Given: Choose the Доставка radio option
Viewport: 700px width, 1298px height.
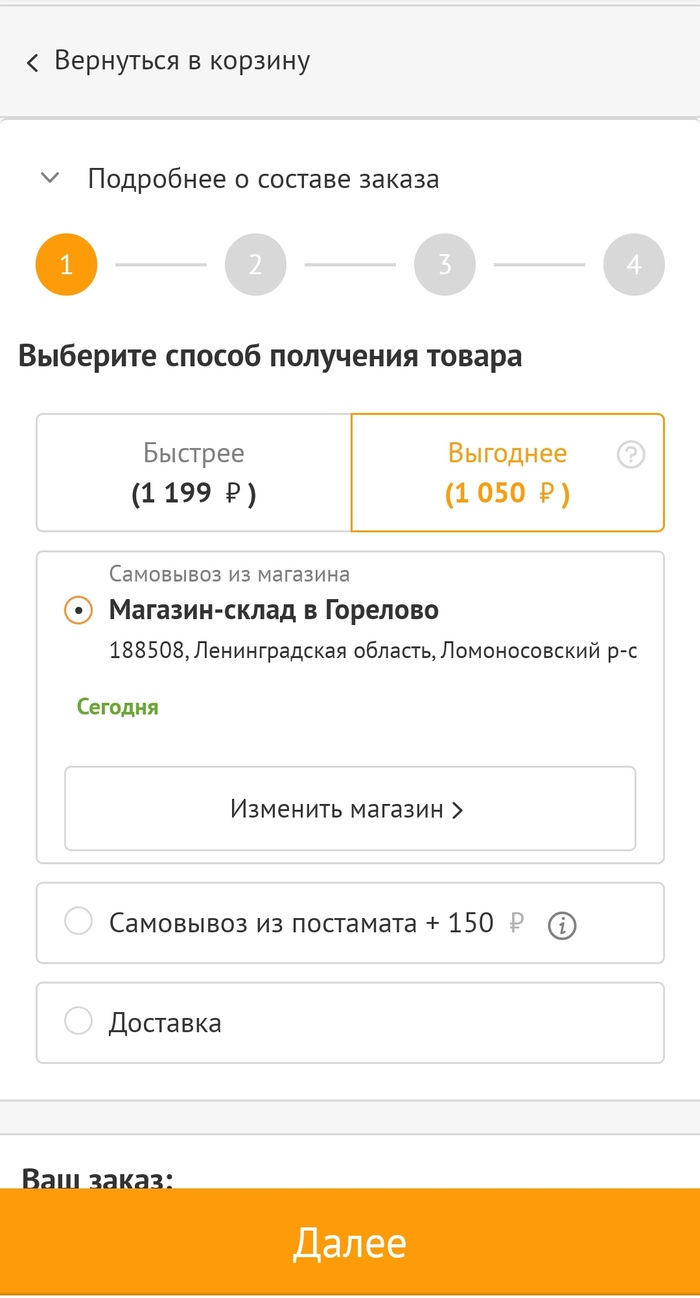Looking at the screenshot, I should click(78, 1022).
